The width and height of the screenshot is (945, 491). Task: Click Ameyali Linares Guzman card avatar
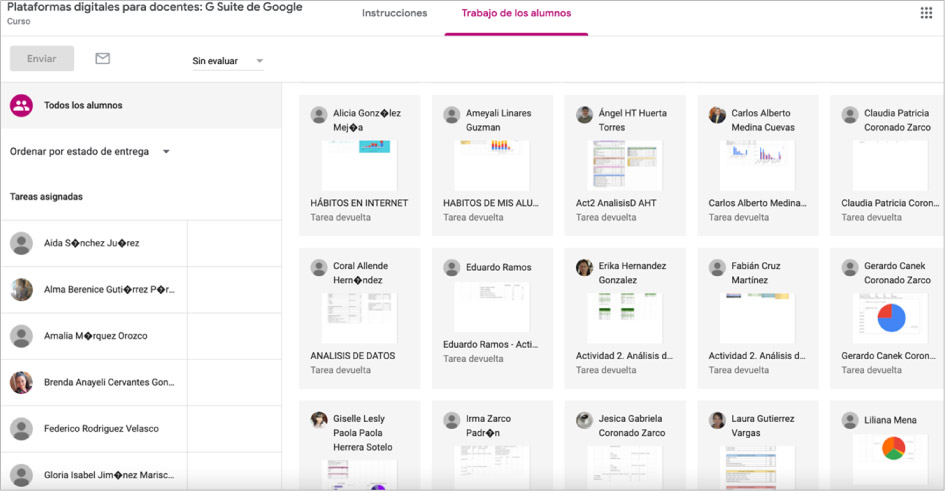[x=451, y=114]
